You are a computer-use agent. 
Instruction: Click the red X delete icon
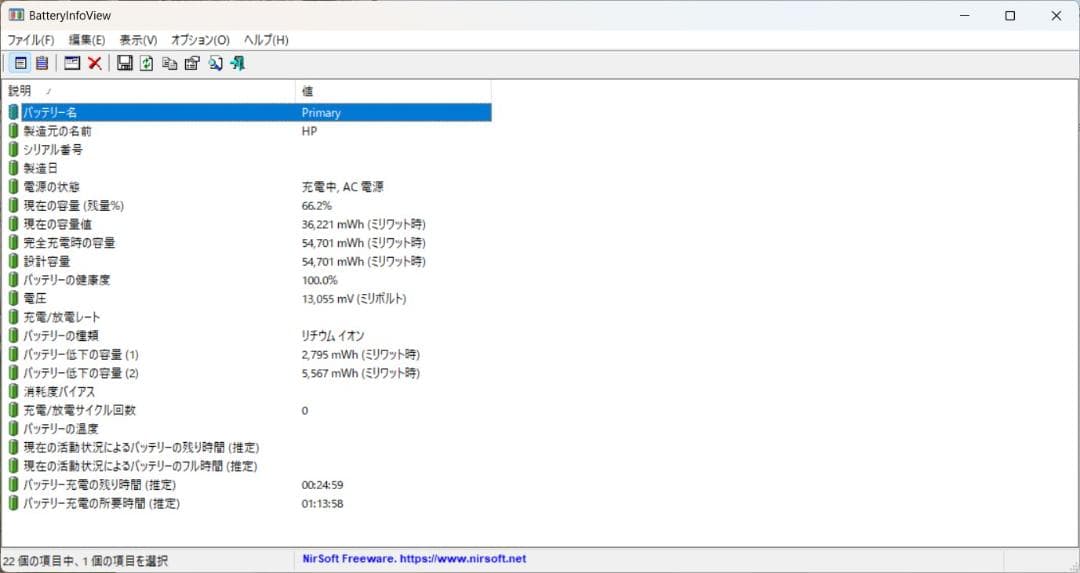(x=95, y=63)
